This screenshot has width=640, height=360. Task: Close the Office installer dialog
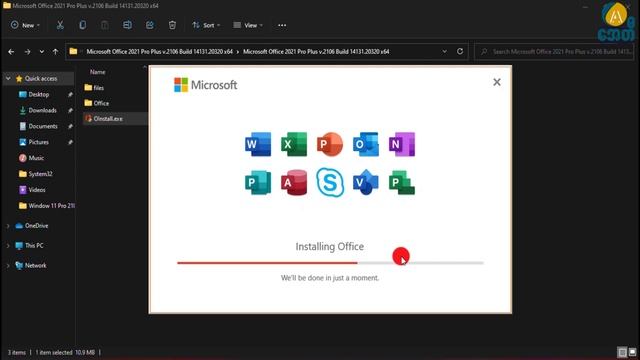pyautogui.click(x=497, y=82)
